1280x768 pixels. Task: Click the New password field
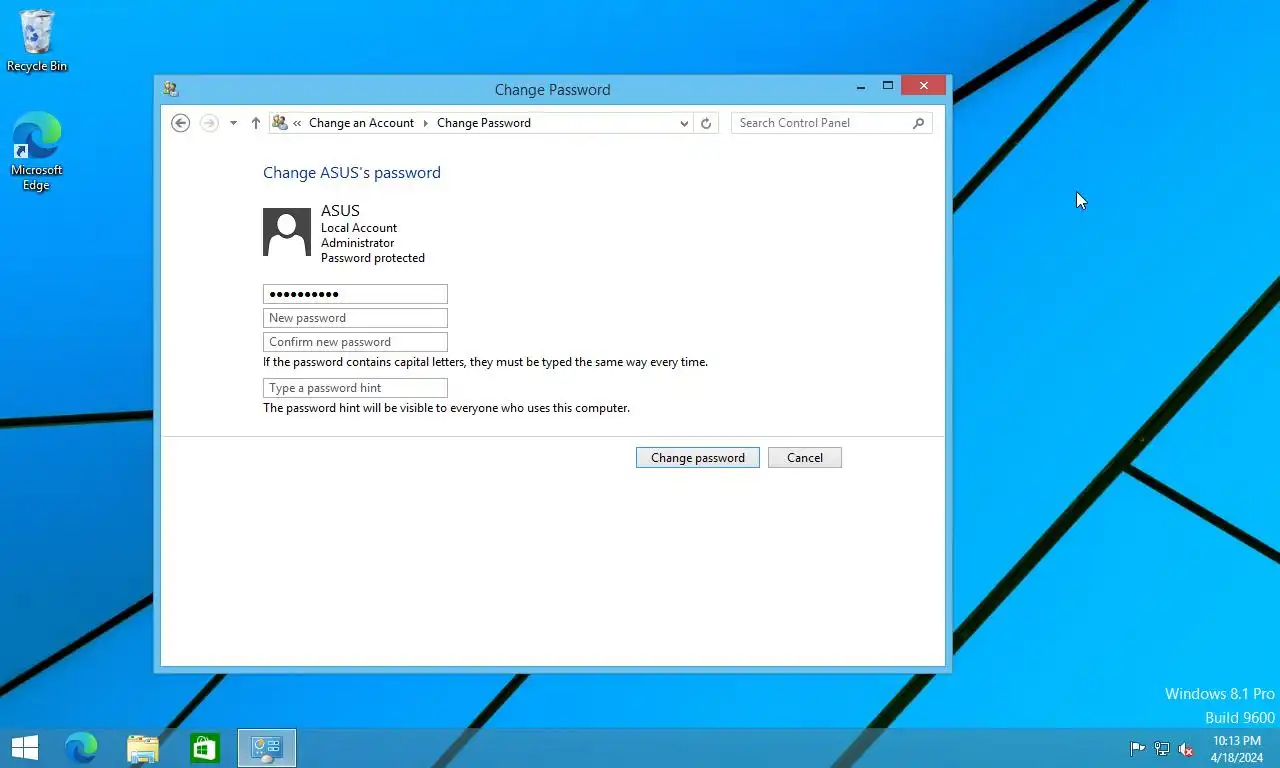click(x=355, y=318)
